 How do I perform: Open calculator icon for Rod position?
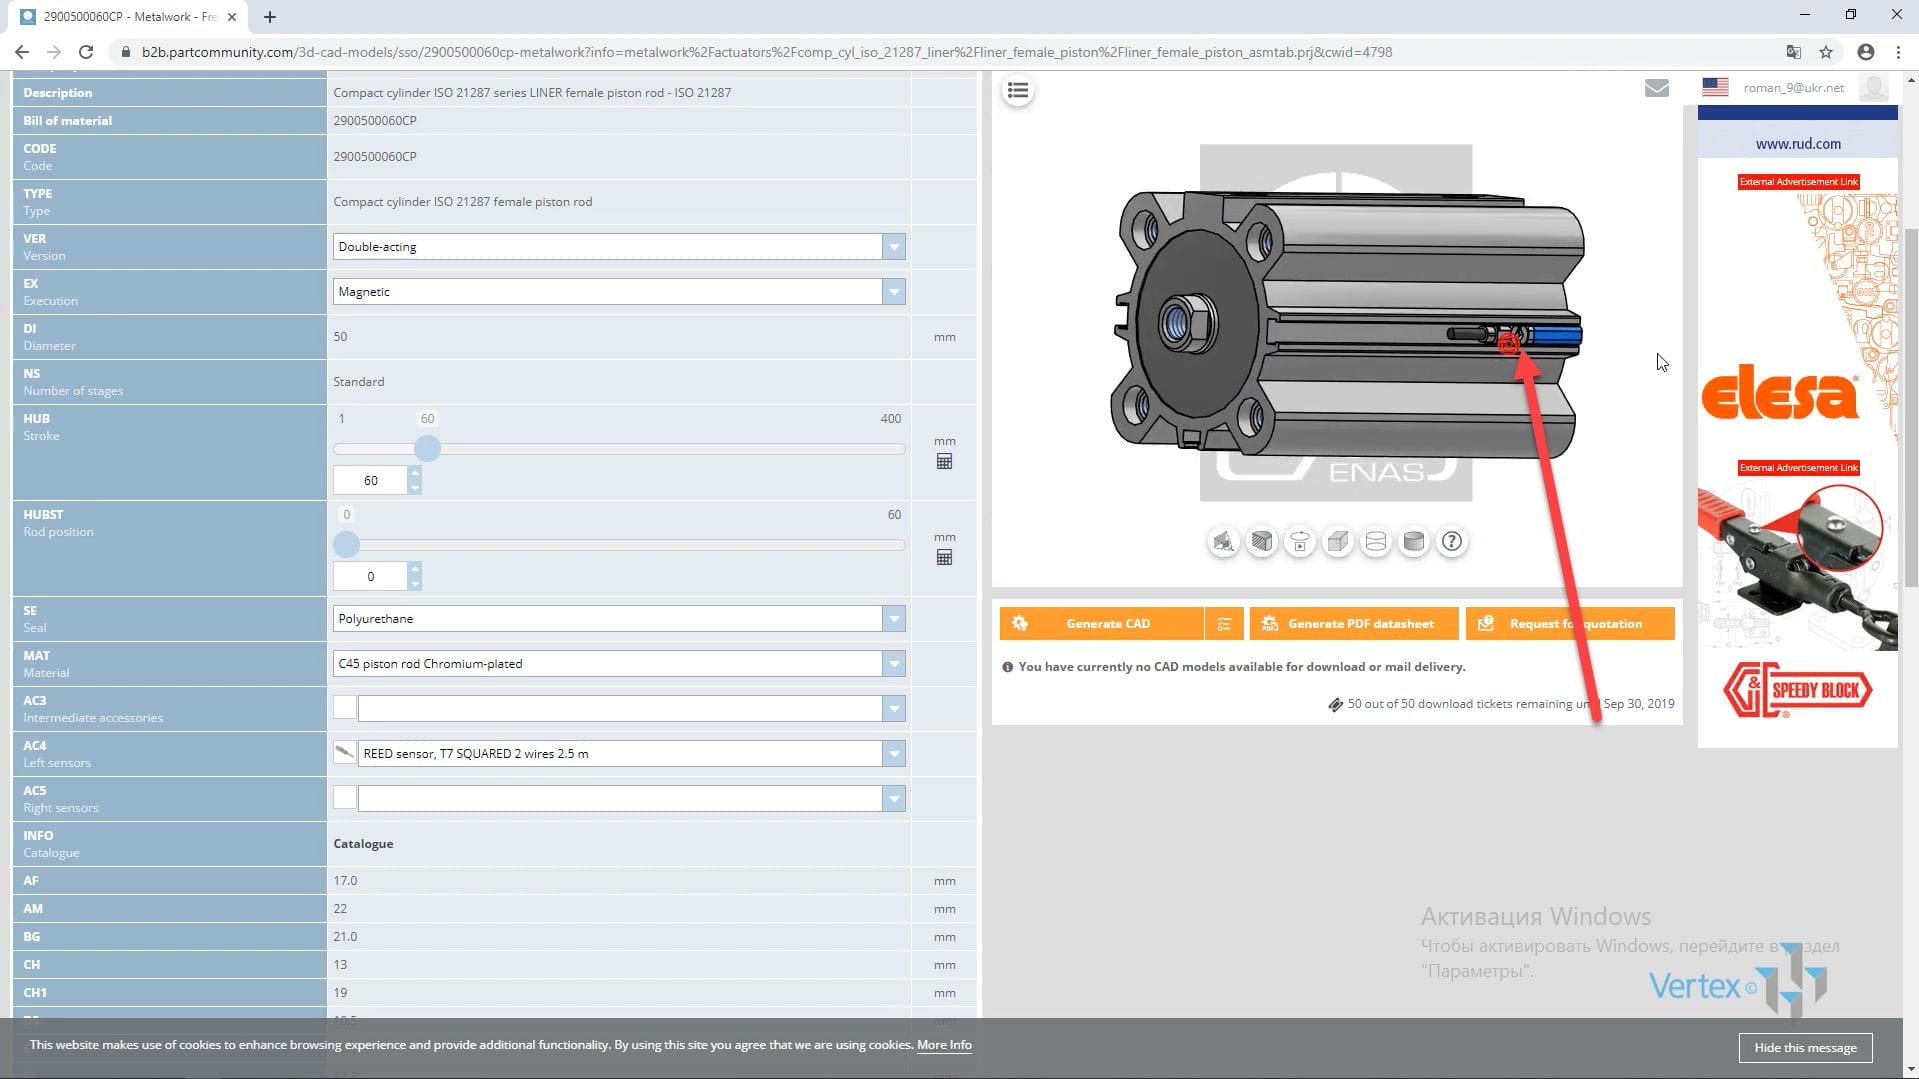(944, 557)
